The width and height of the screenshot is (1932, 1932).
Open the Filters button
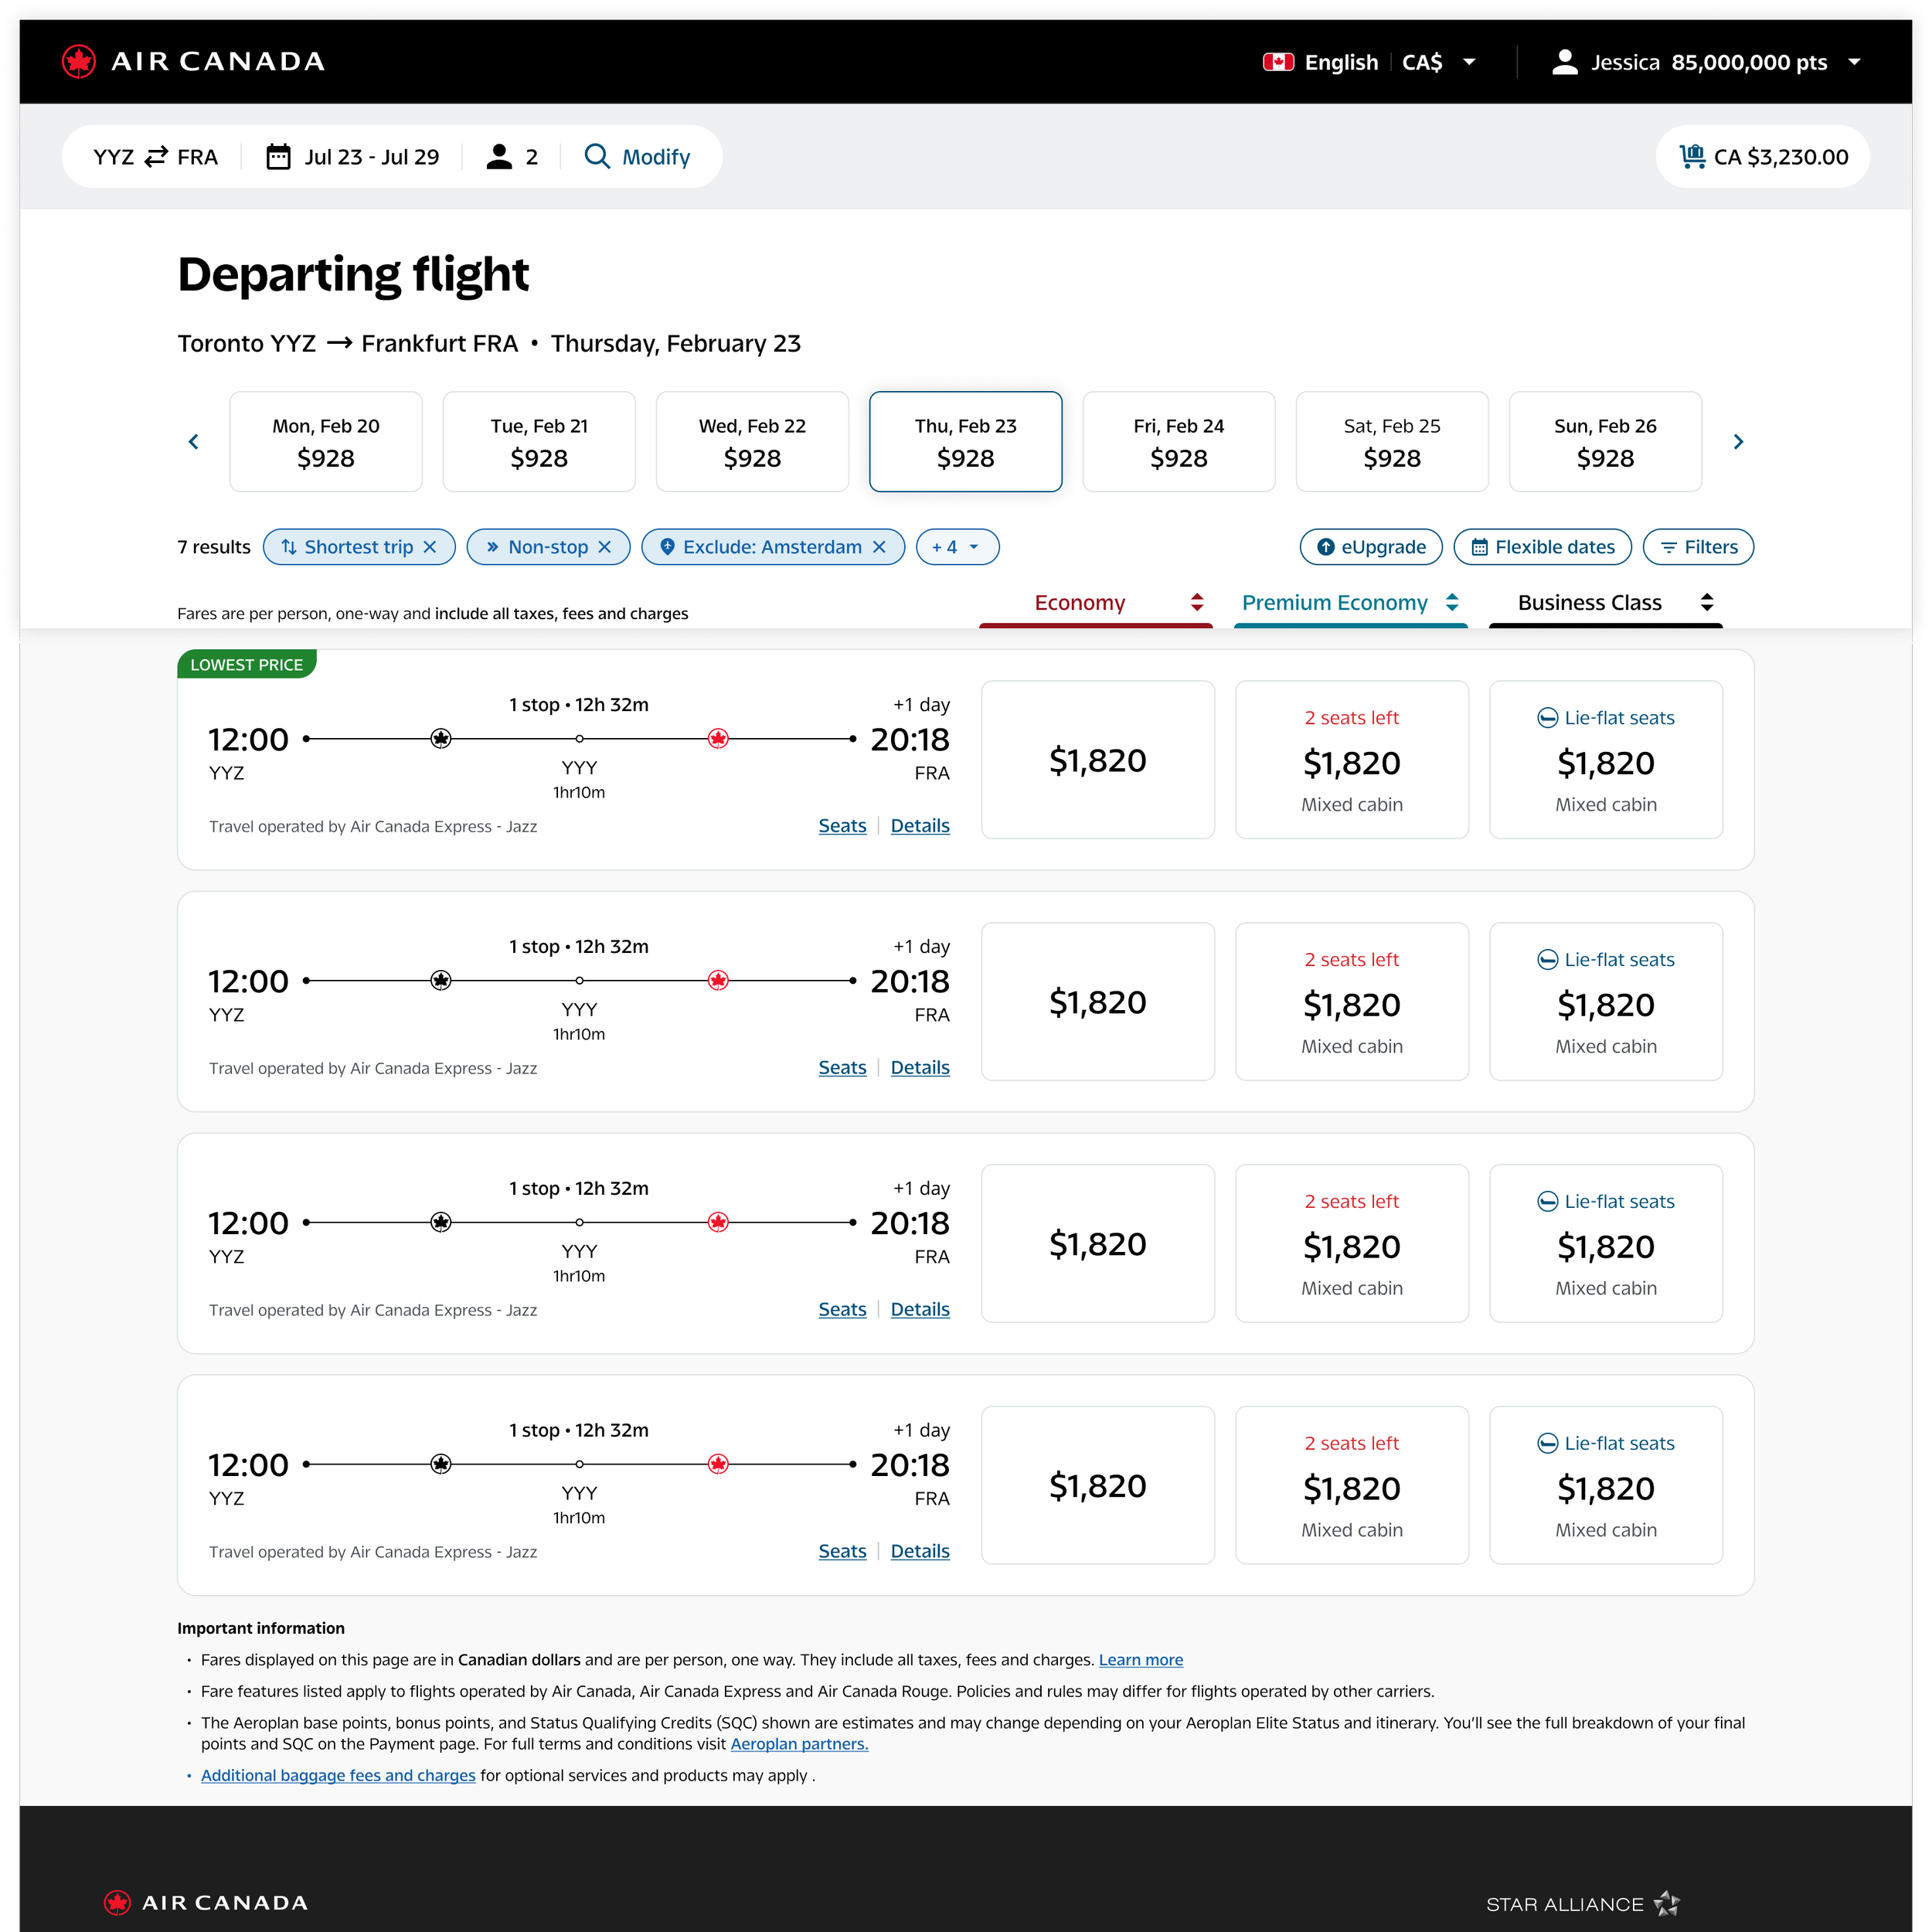(x=1698, y=547)
